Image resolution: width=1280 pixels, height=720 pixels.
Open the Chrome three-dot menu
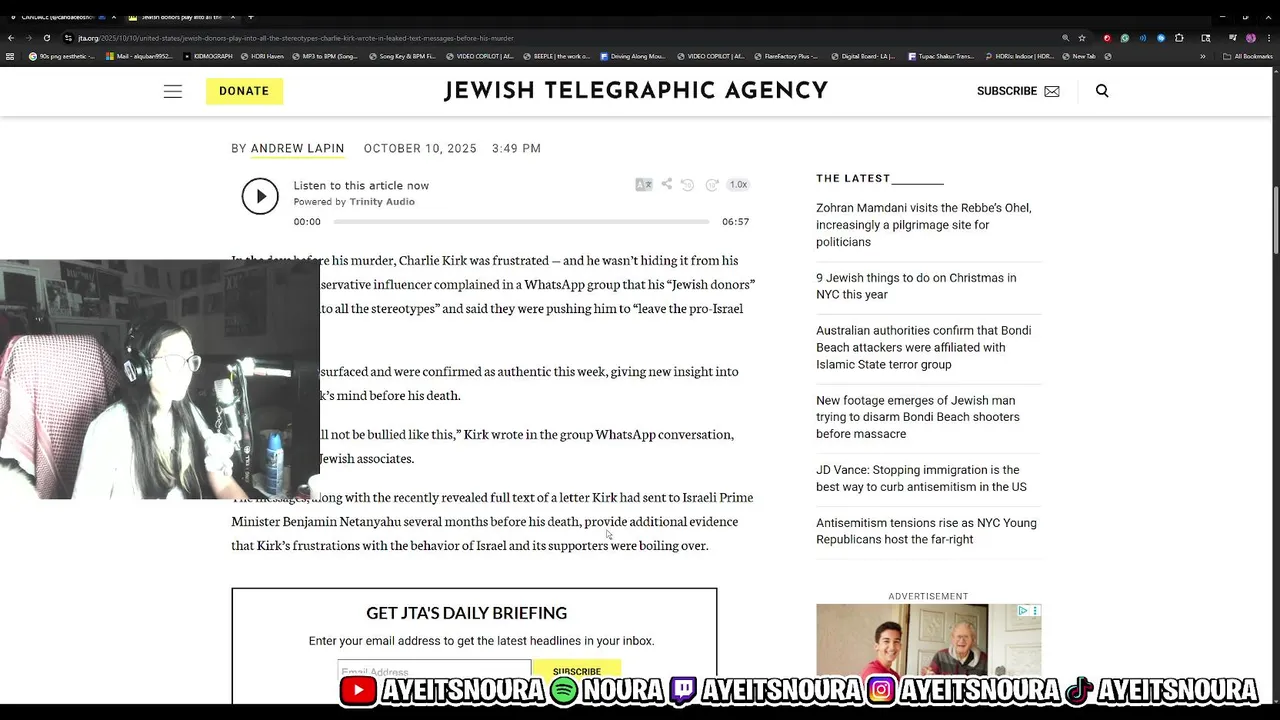point(1269,38)
